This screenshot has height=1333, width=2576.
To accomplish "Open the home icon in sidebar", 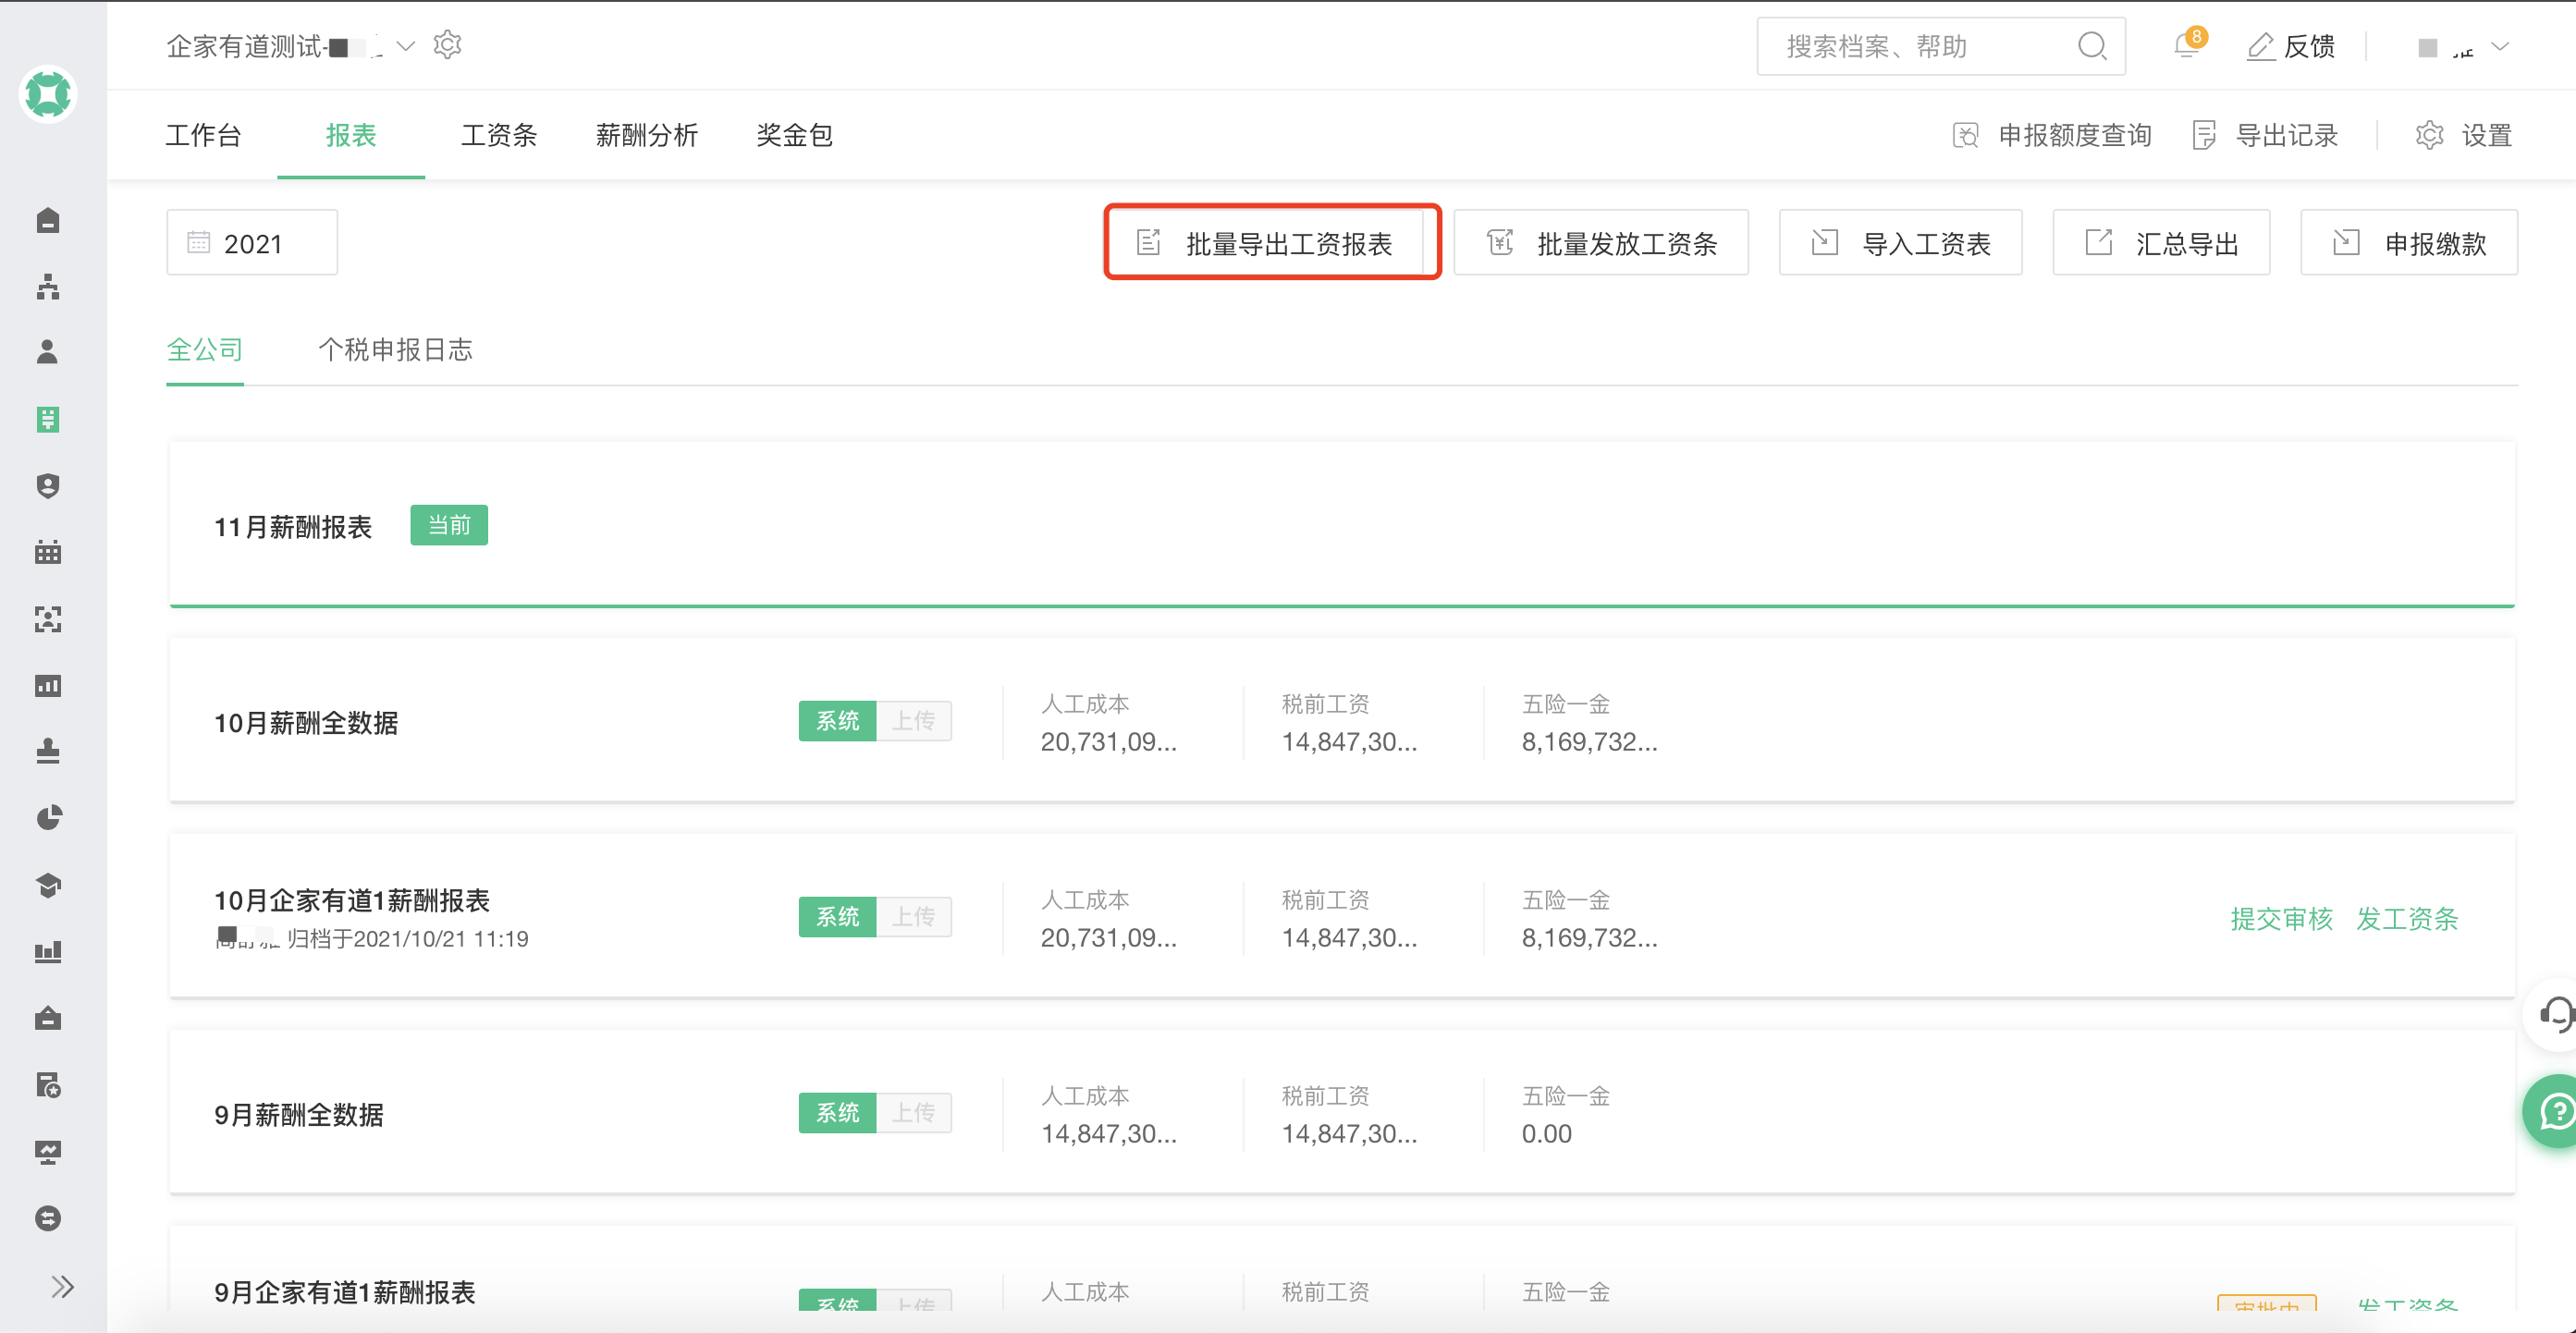I will pos(48,220).
